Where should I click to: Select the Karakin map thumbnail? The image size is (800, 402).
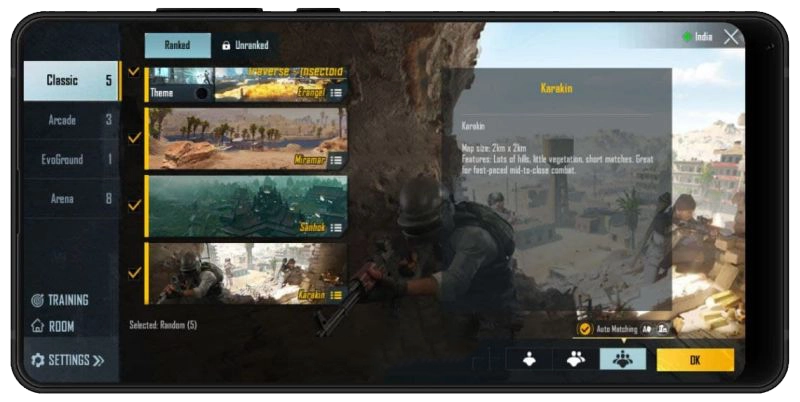point(247,273)
